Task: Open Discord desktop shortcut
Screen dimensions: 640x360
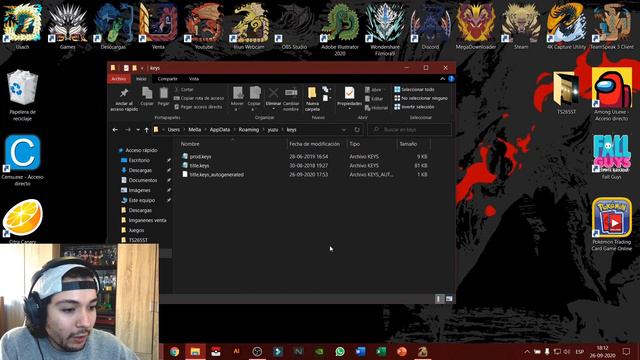Action: click(x=430, y=26)
